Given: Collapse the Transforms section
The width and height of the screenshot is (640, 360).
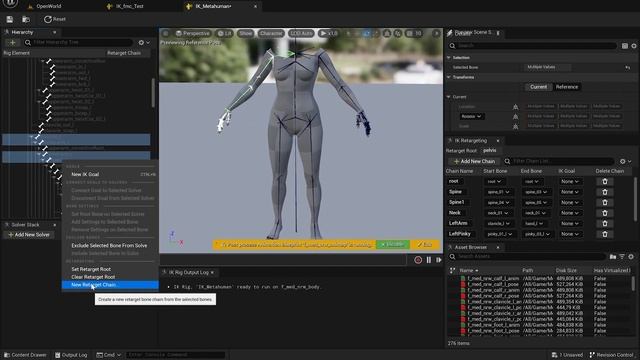Looking at the screenshot, I should click(449, 77).
